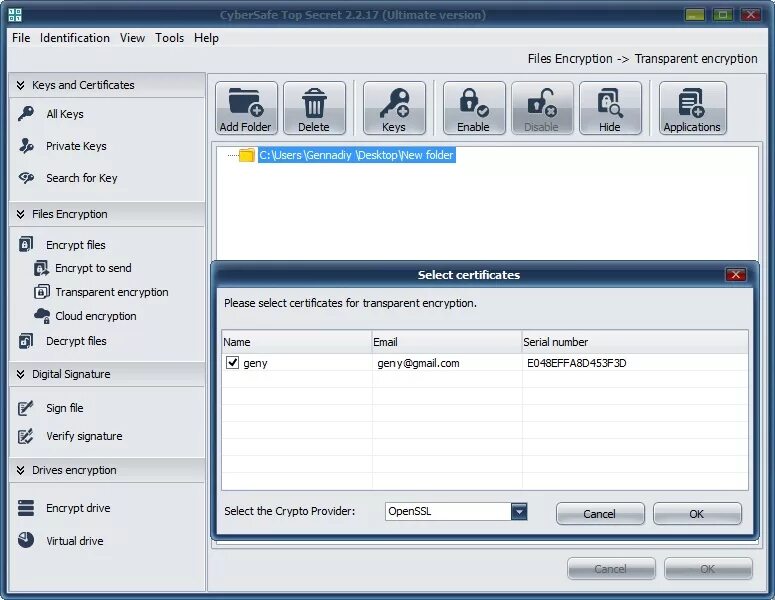Viewport: 775px width, 600px height.
Task: Open the Help menu
Action: [x=206, y=38]
